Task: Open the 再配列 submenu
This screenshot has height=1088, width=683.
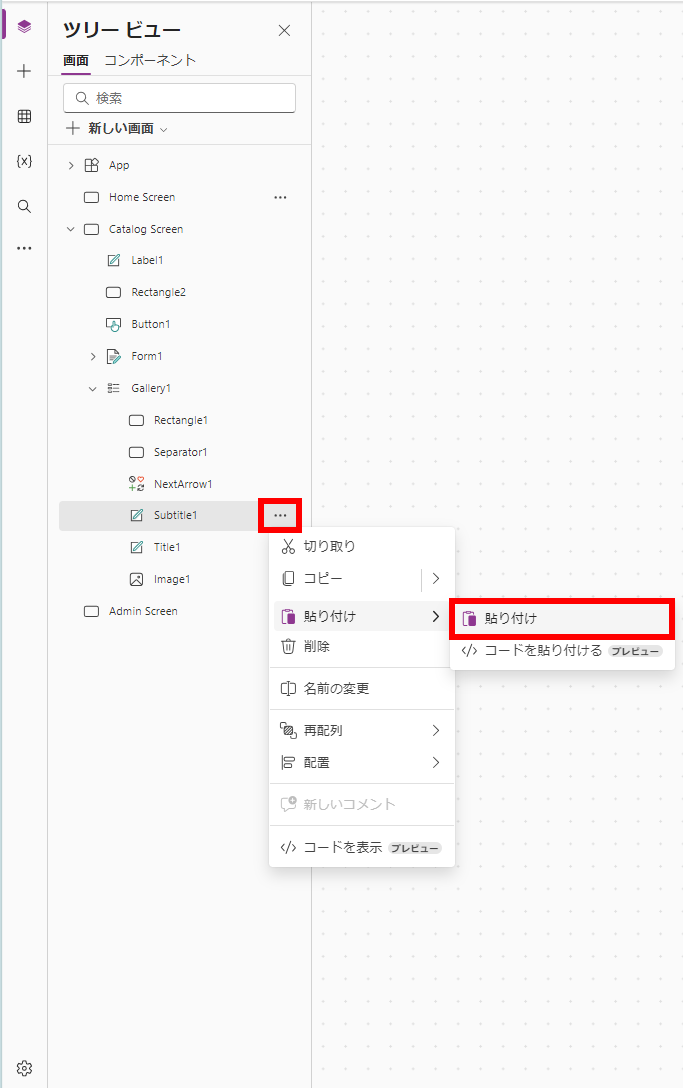Action: (x=362, y=730)
